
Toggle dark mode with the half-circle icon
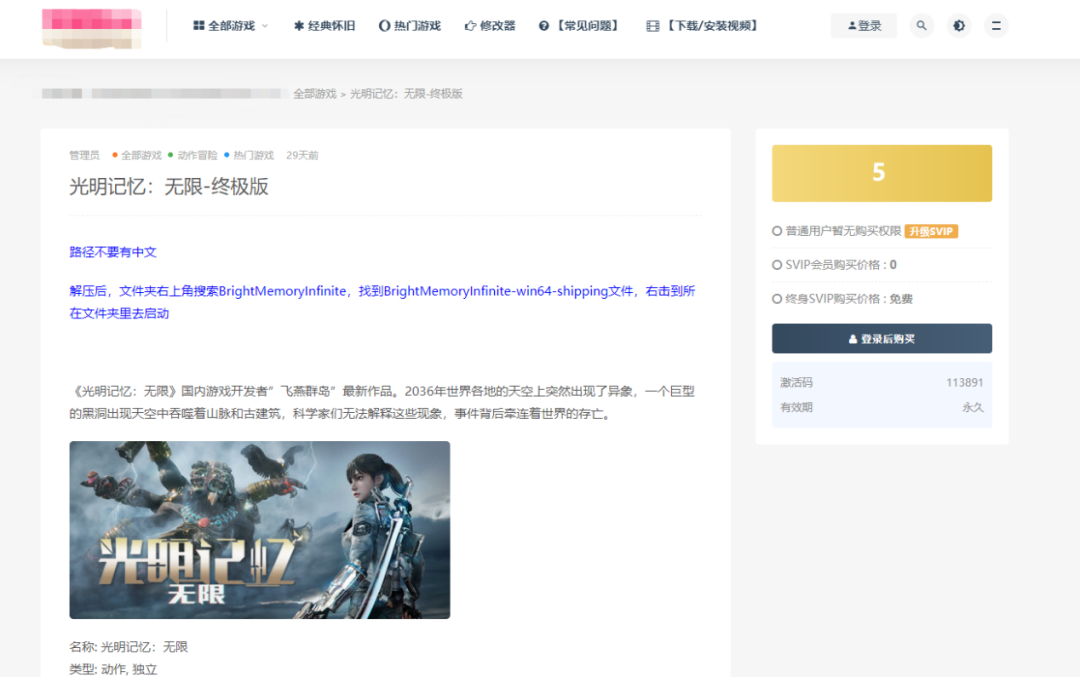(x=959, y=25)
